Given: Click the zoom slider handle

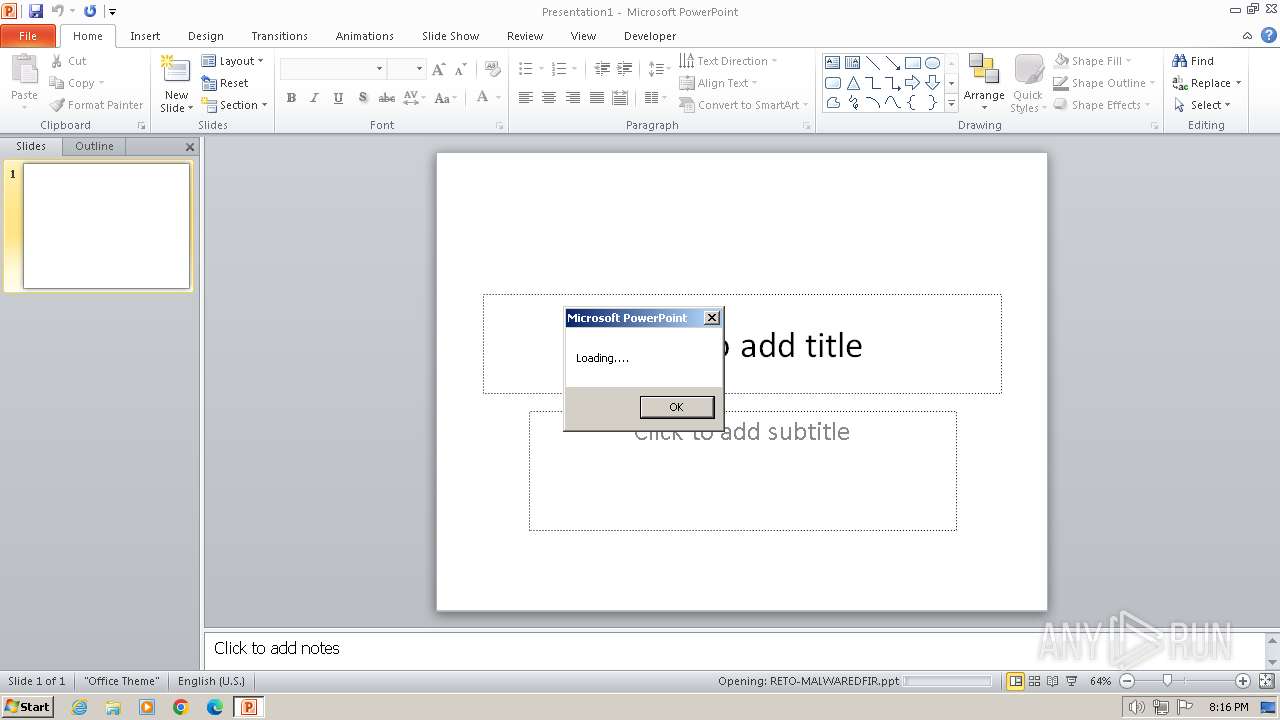Looking at the screenshot, I should tap(1167, 681).
